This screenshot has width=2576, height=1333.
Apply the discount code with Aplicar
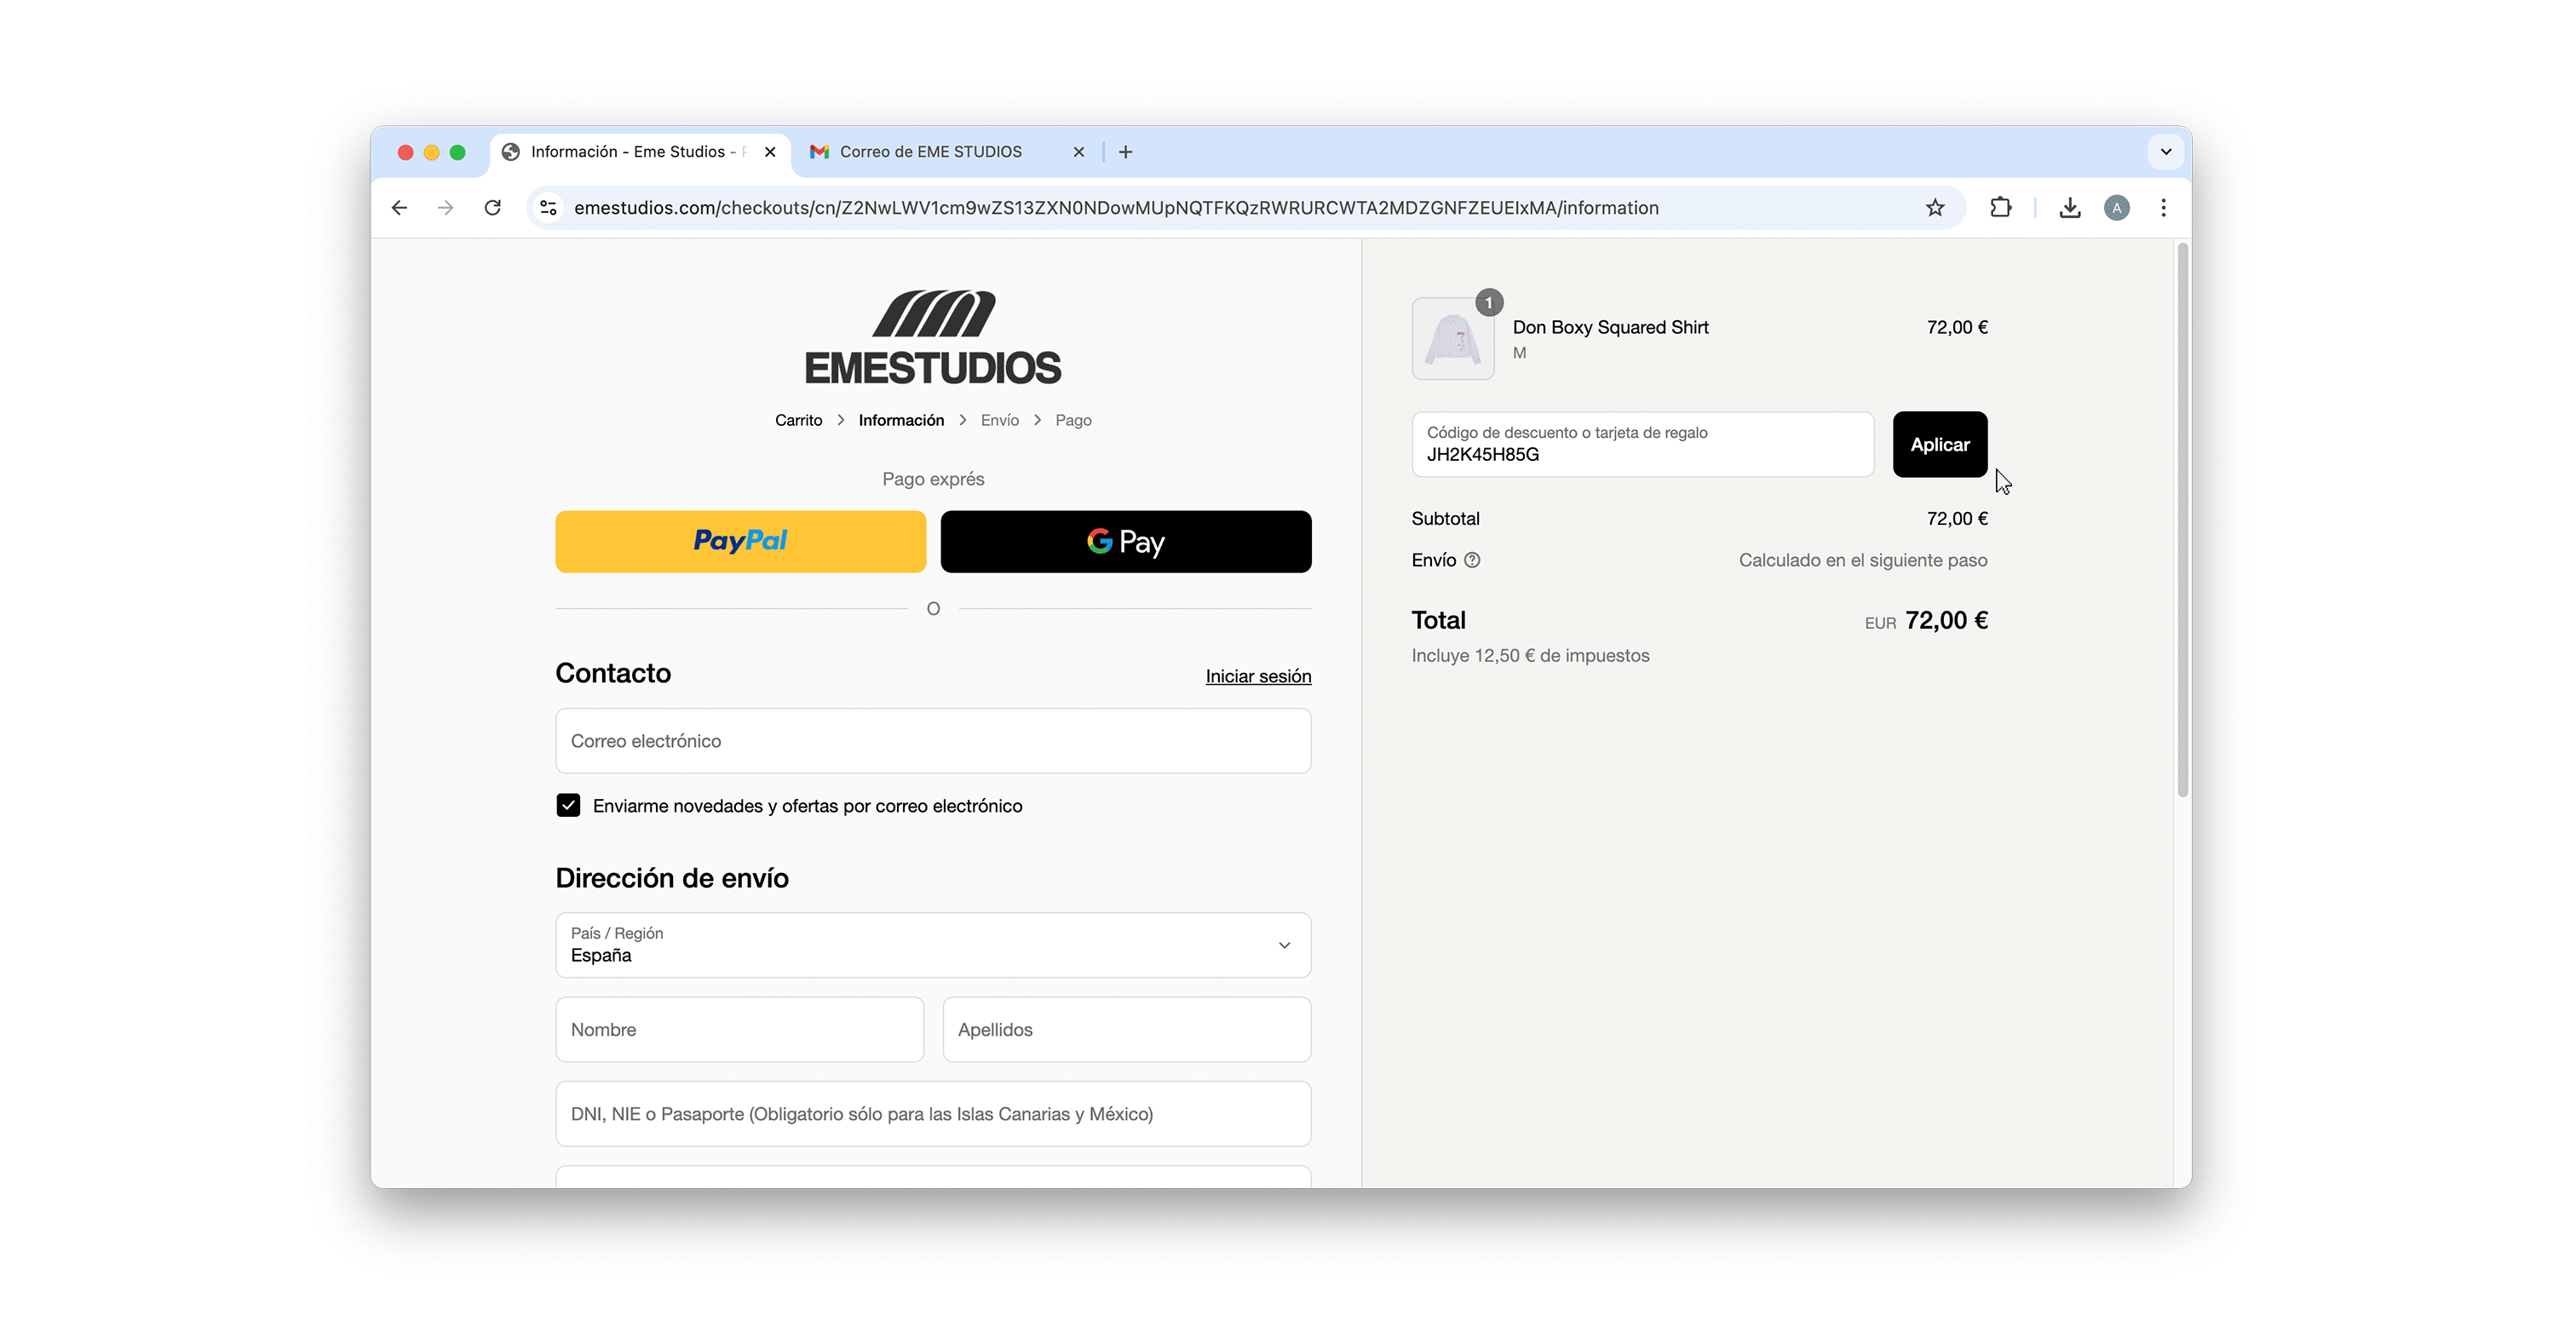[x=1940, y=444]
